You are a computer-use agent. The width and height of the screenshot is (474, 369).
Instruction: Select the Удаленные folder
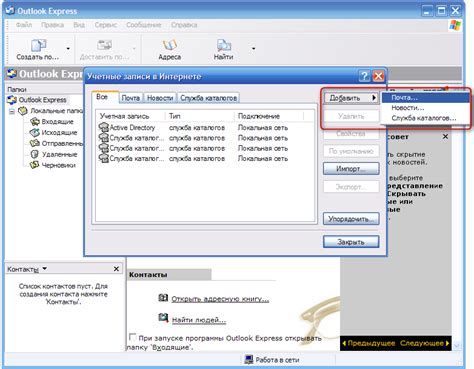click(59, 154)
